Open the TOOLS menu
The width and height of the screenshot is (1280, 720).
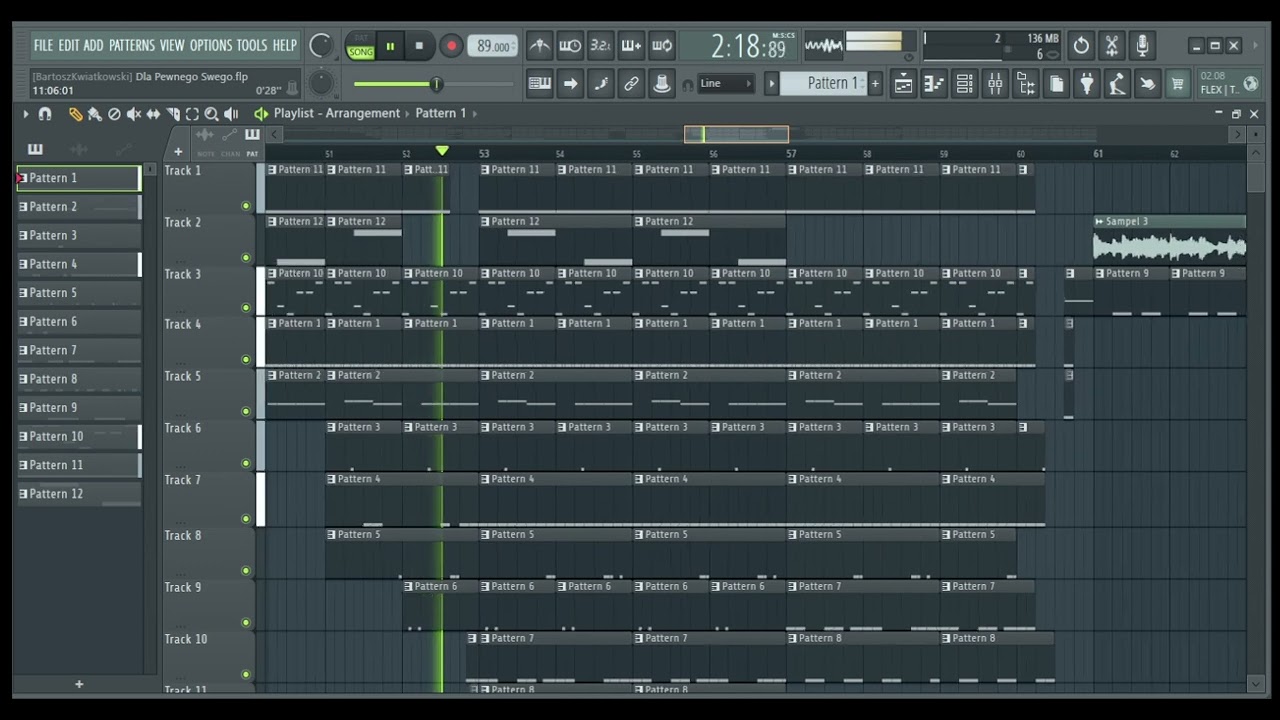click(251, 46)
